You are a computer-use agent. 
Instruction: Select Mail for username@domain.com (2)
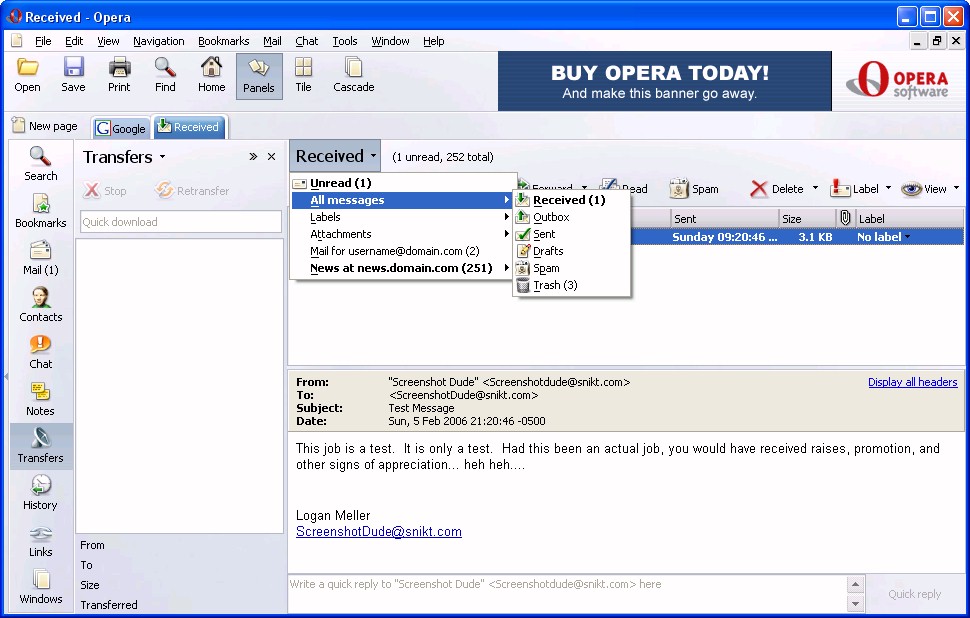[401, 251]
